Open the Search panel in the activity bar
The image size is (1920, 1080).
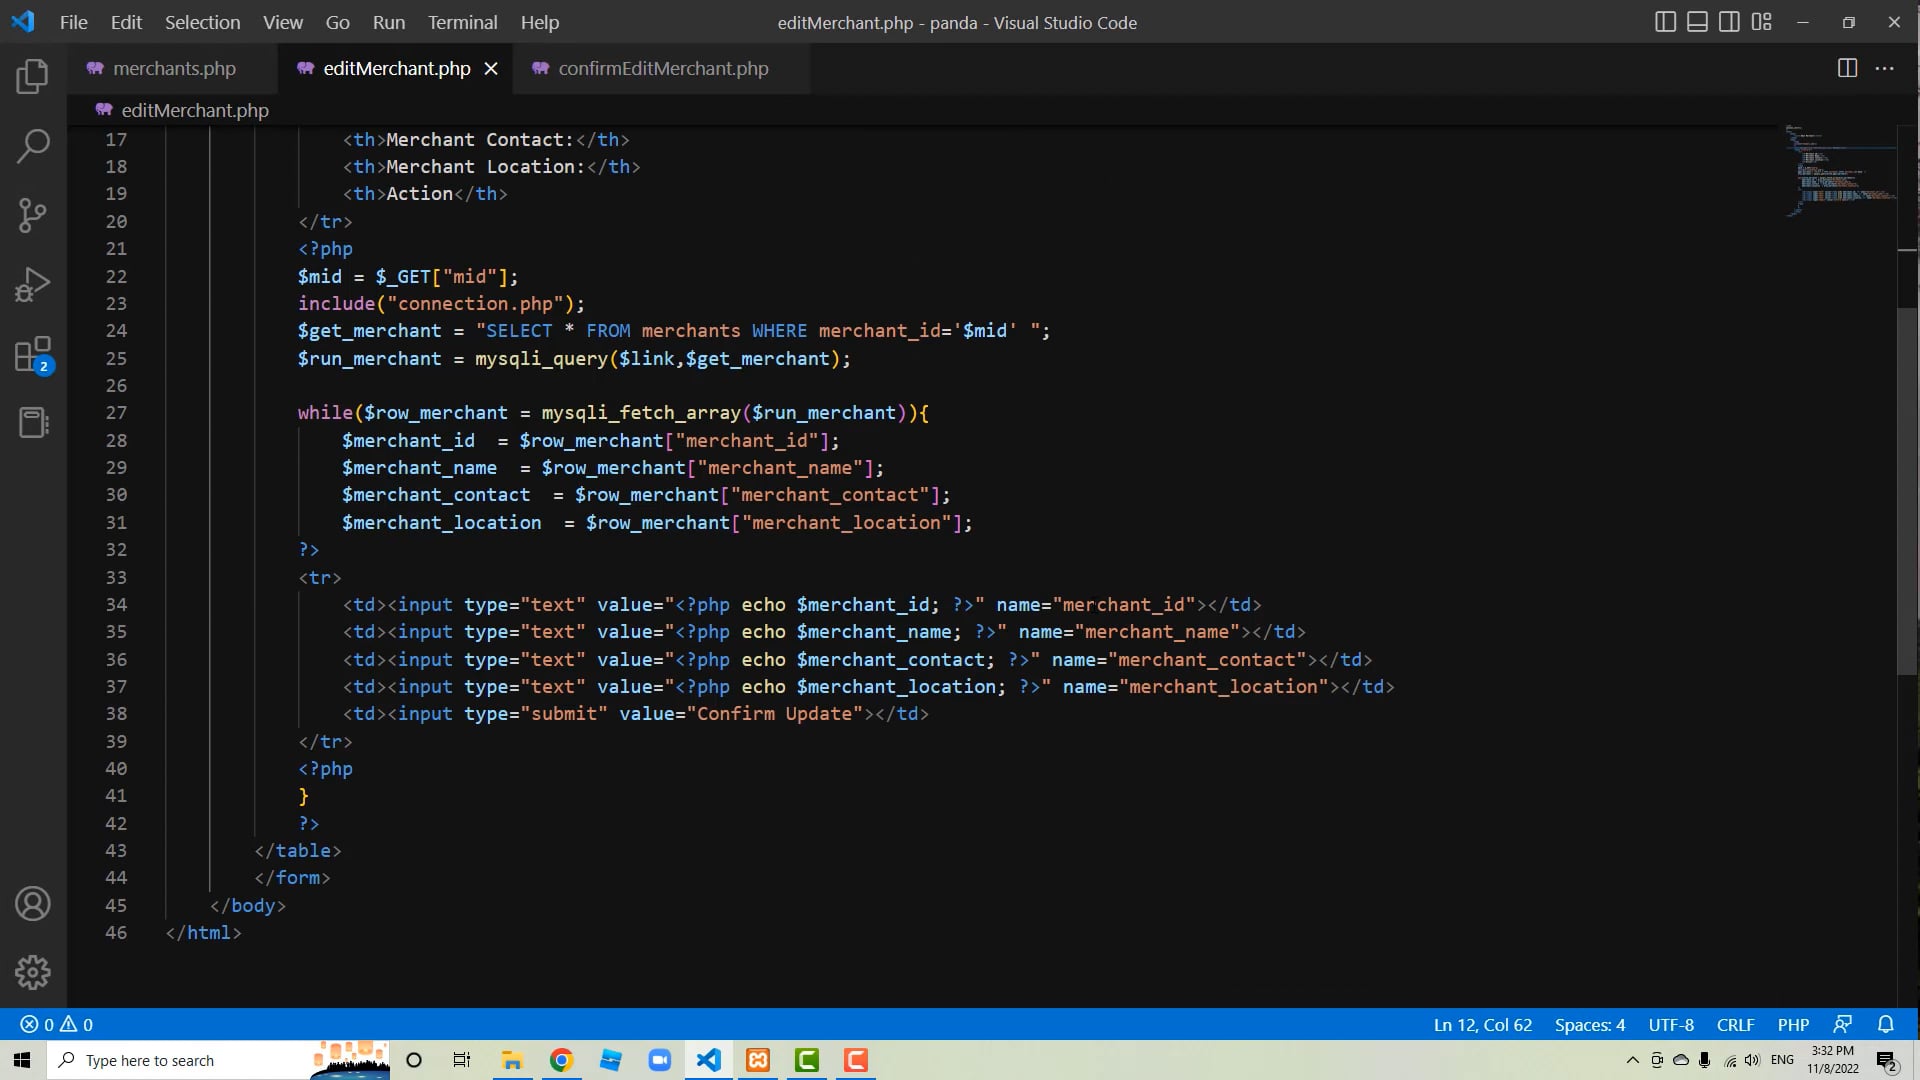point(33,146)
